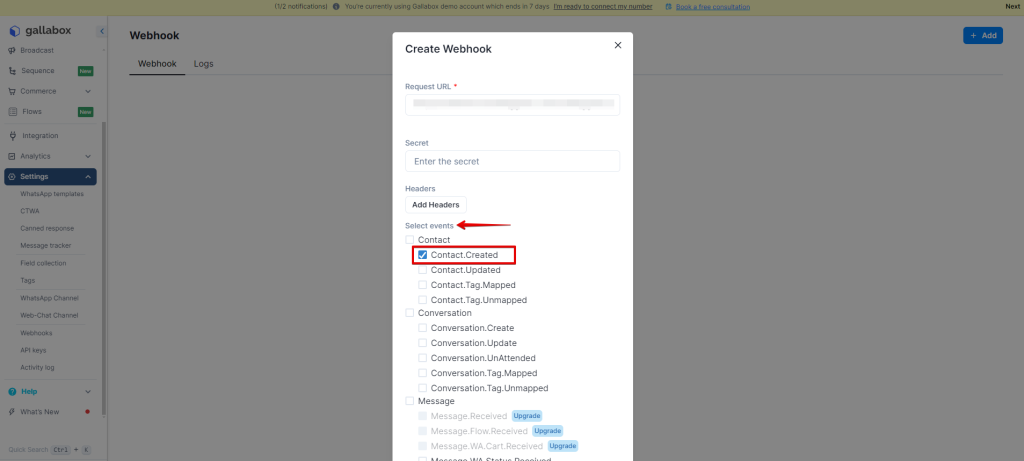1024x461 pixels.
Task: Collapse the Settings section
Action: pos(88,177)
